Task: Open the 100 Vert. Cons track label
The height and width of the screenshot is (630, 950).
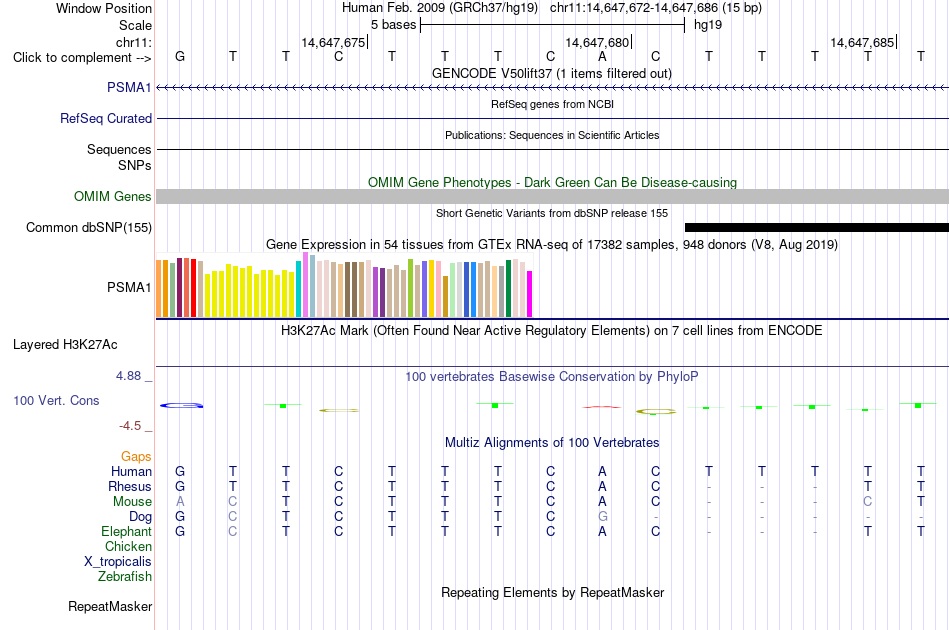Action: point(56,400)
